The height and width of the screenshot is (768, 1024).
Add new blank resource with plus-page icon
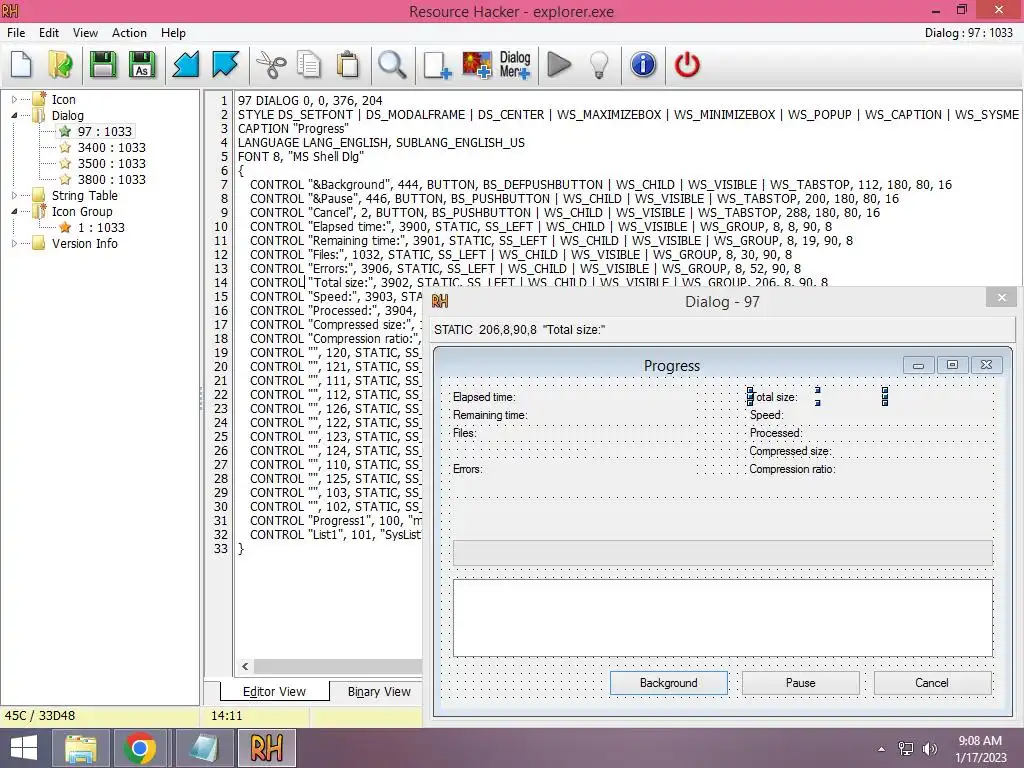coord(437,65)
